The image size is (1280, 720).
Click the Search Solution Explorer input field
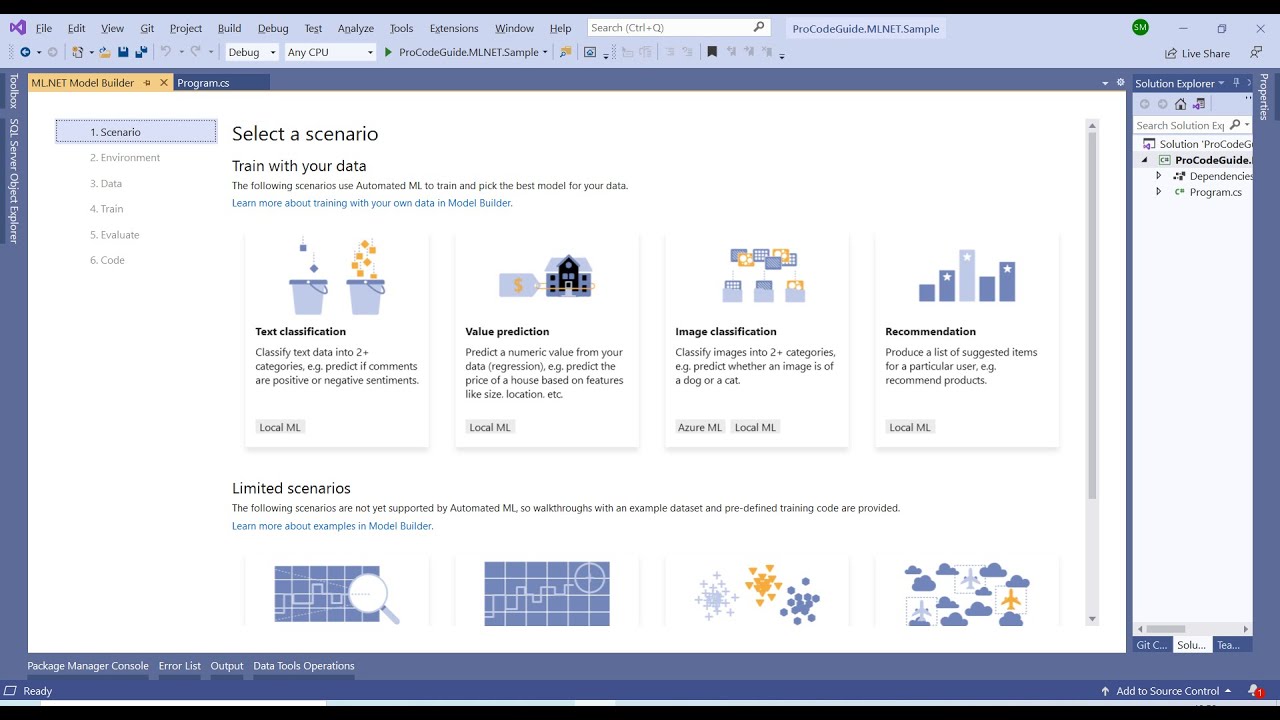[x=1181, y=125]
